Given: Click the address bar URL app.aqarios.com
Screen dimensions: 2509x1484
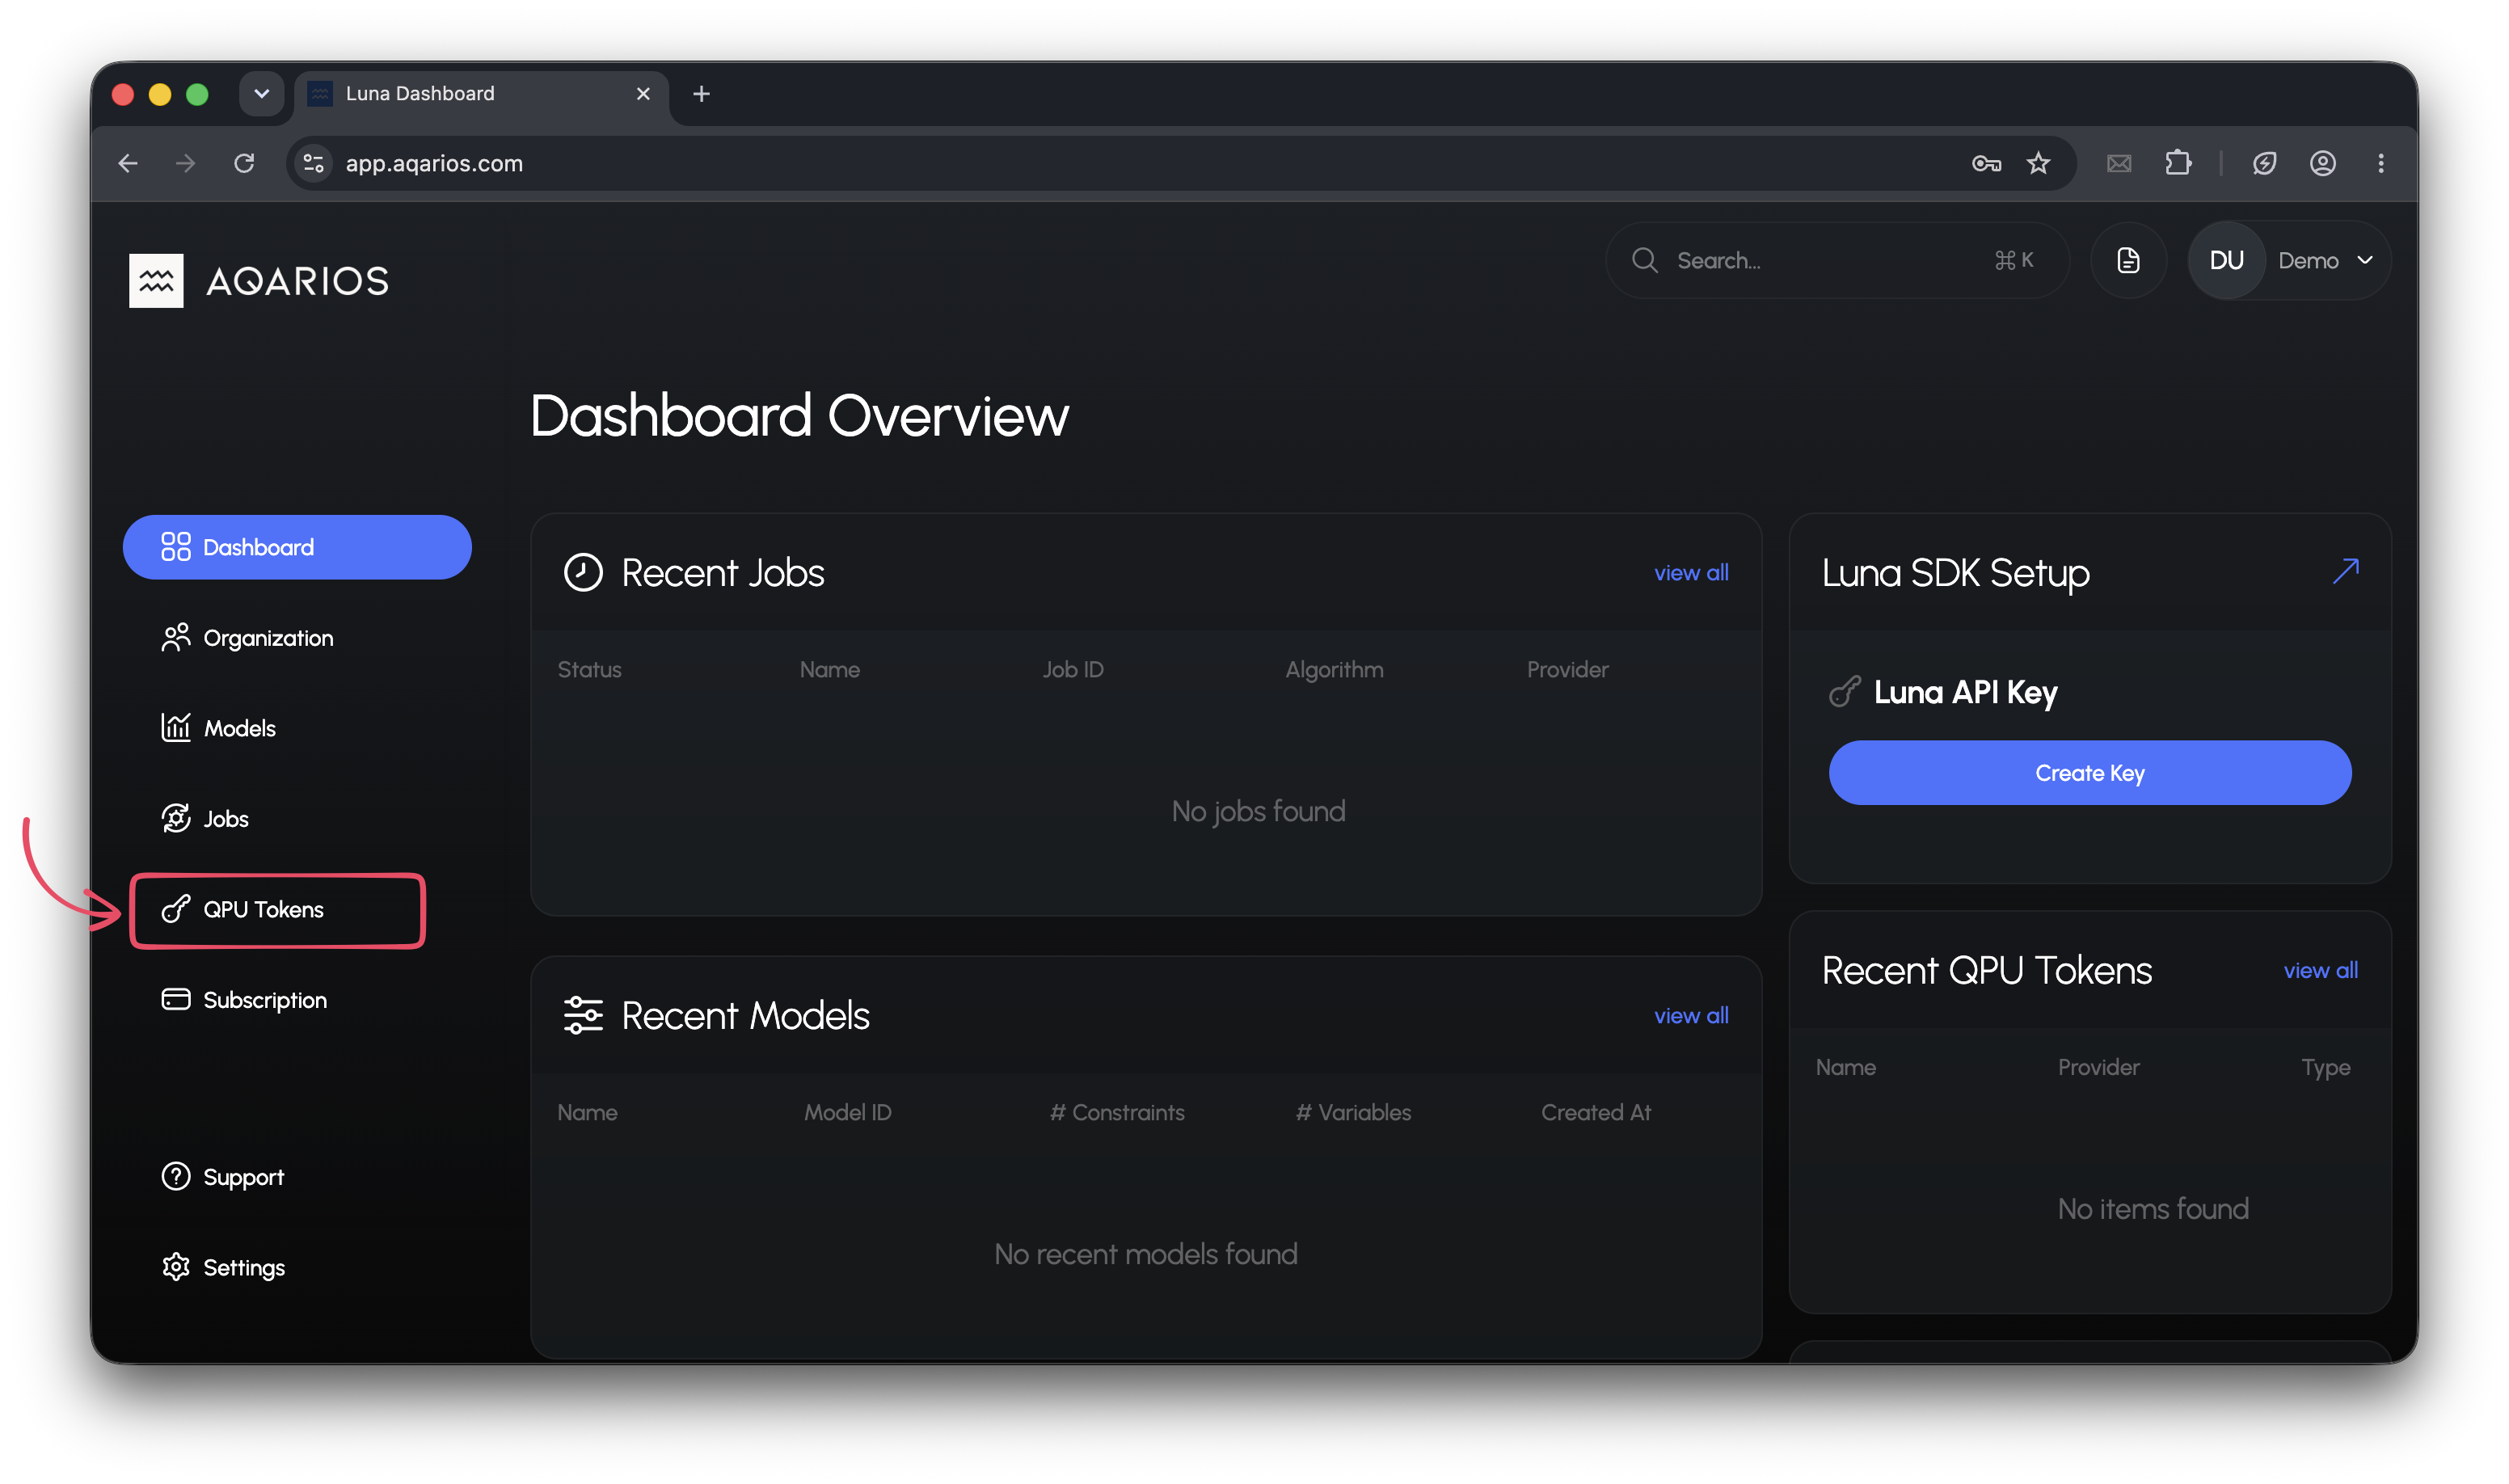Looking at the screenshot, I should tap(434, 163).
